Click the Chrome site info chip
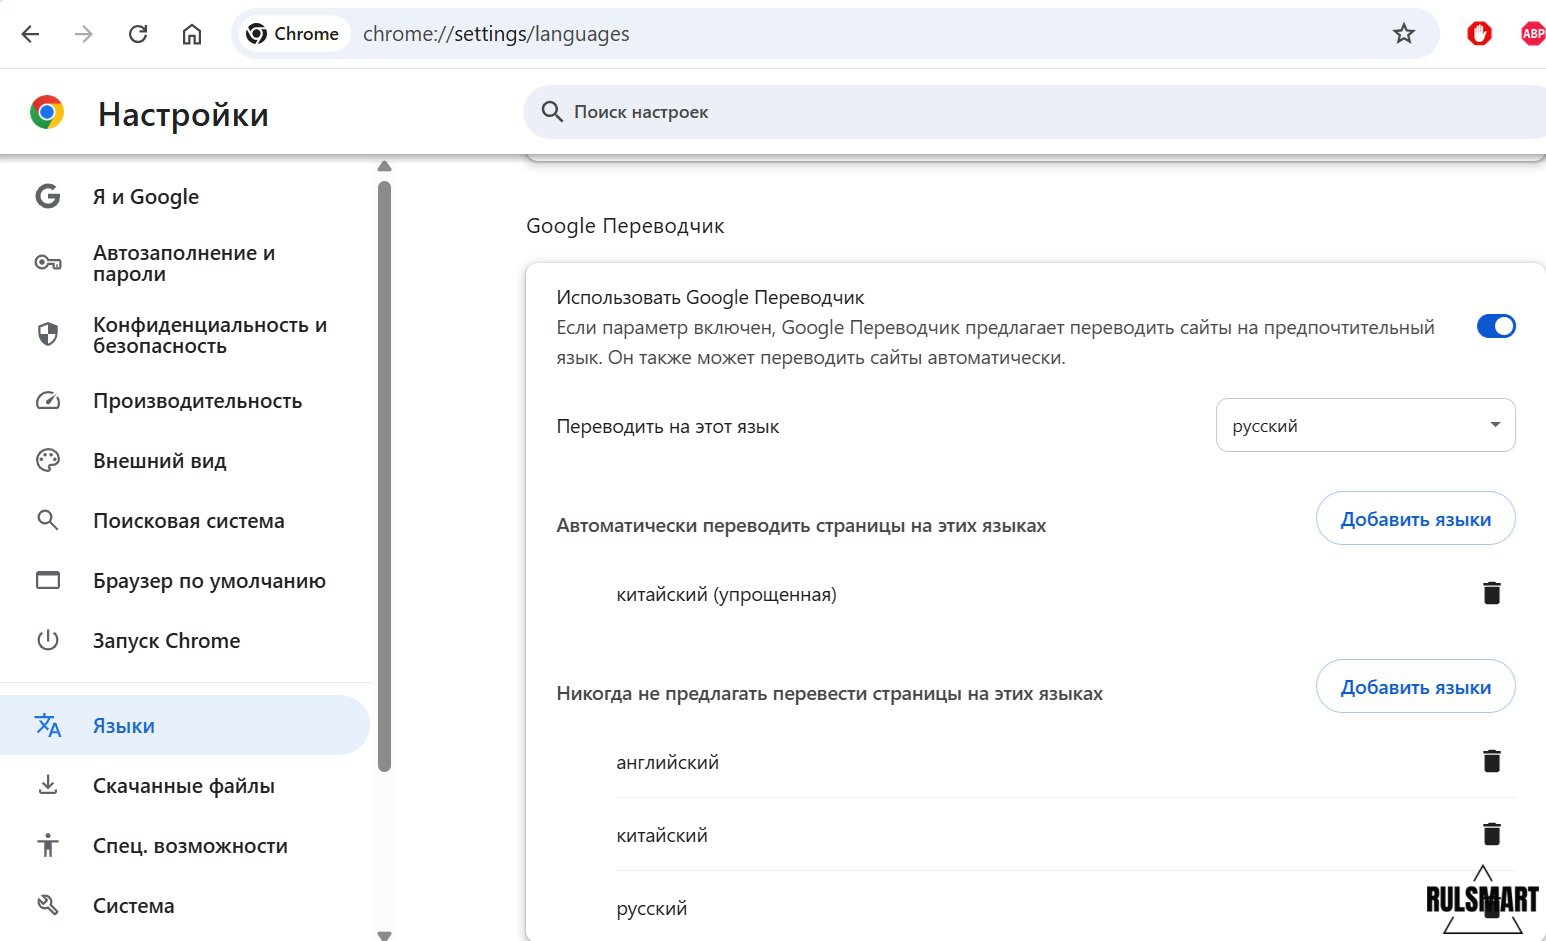The width and height of the screenshot is (1546, 941). (293, 34)
